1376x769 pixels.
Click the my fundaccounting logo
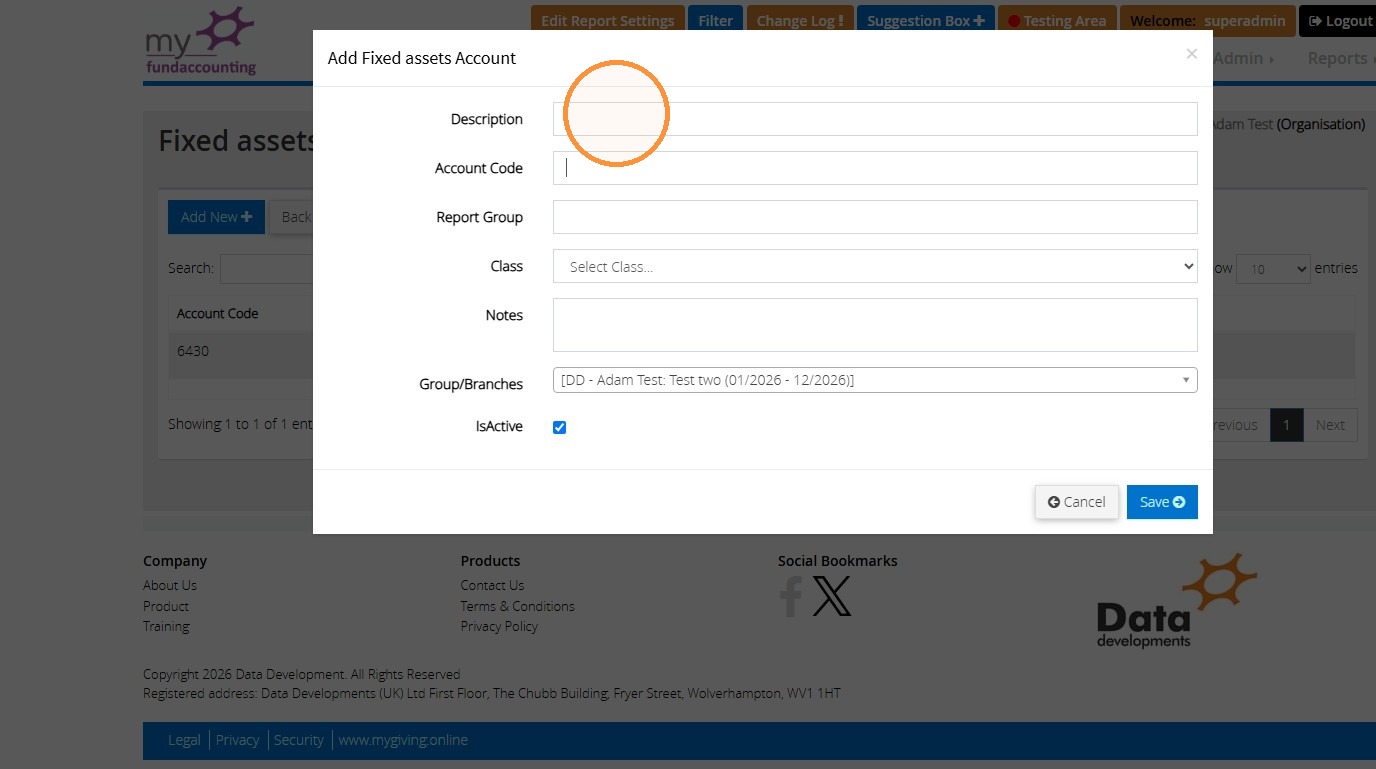coord(201,41)
